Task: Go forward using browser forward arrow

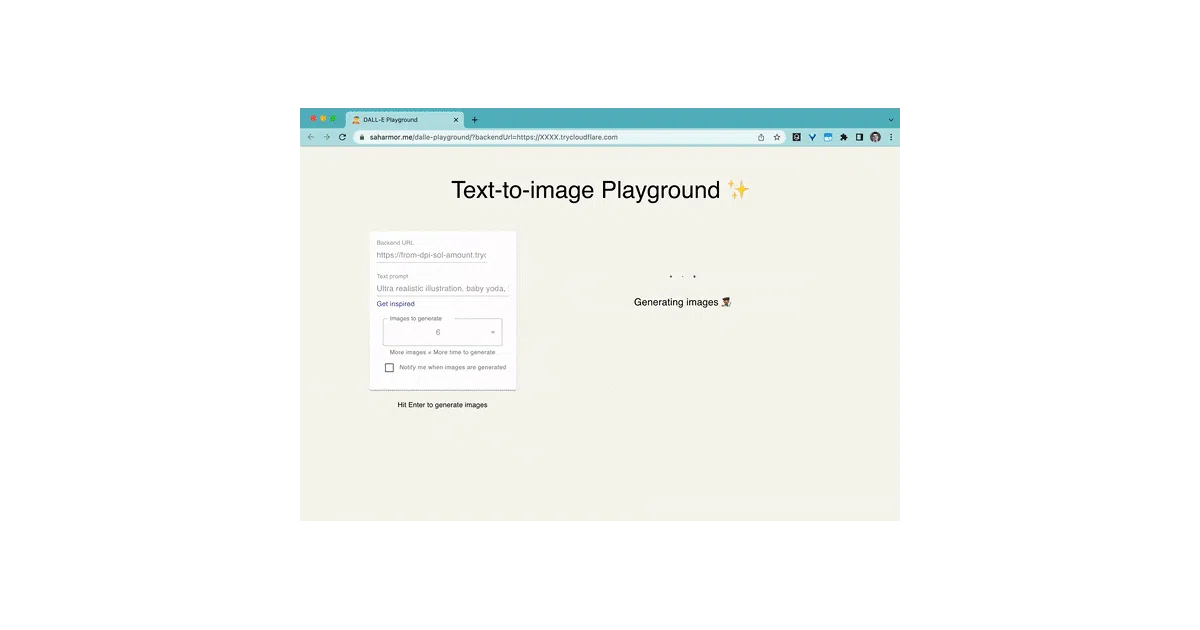Action: tap(326, 137)
